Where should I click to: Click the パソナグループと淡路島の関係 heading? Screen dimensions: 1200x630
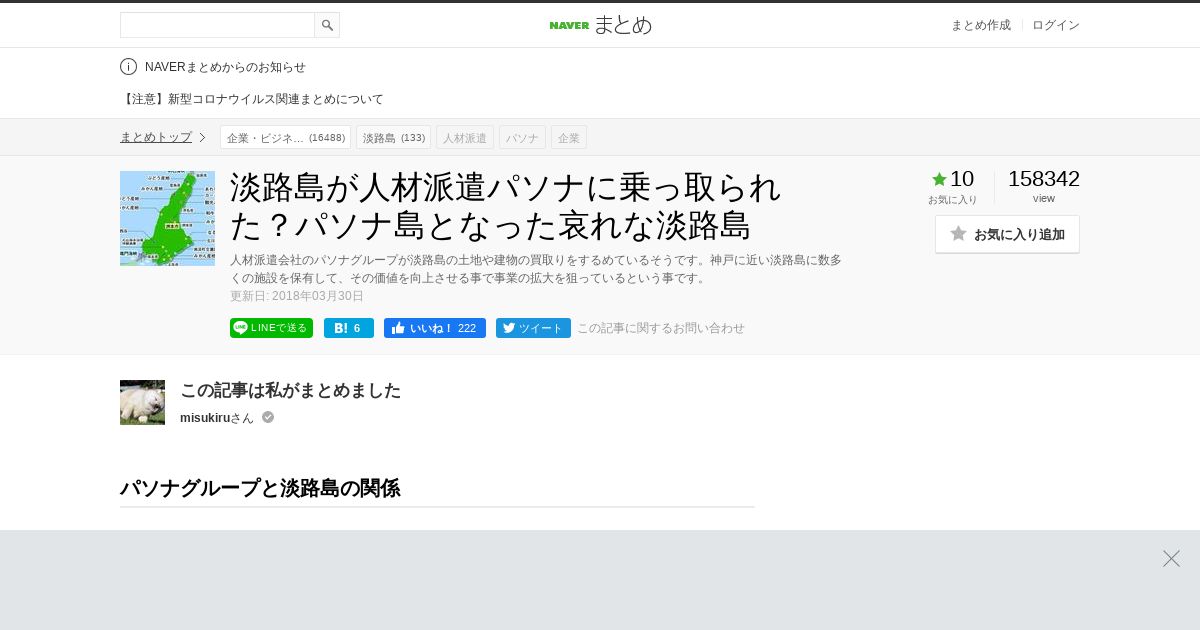click(260, 488)
